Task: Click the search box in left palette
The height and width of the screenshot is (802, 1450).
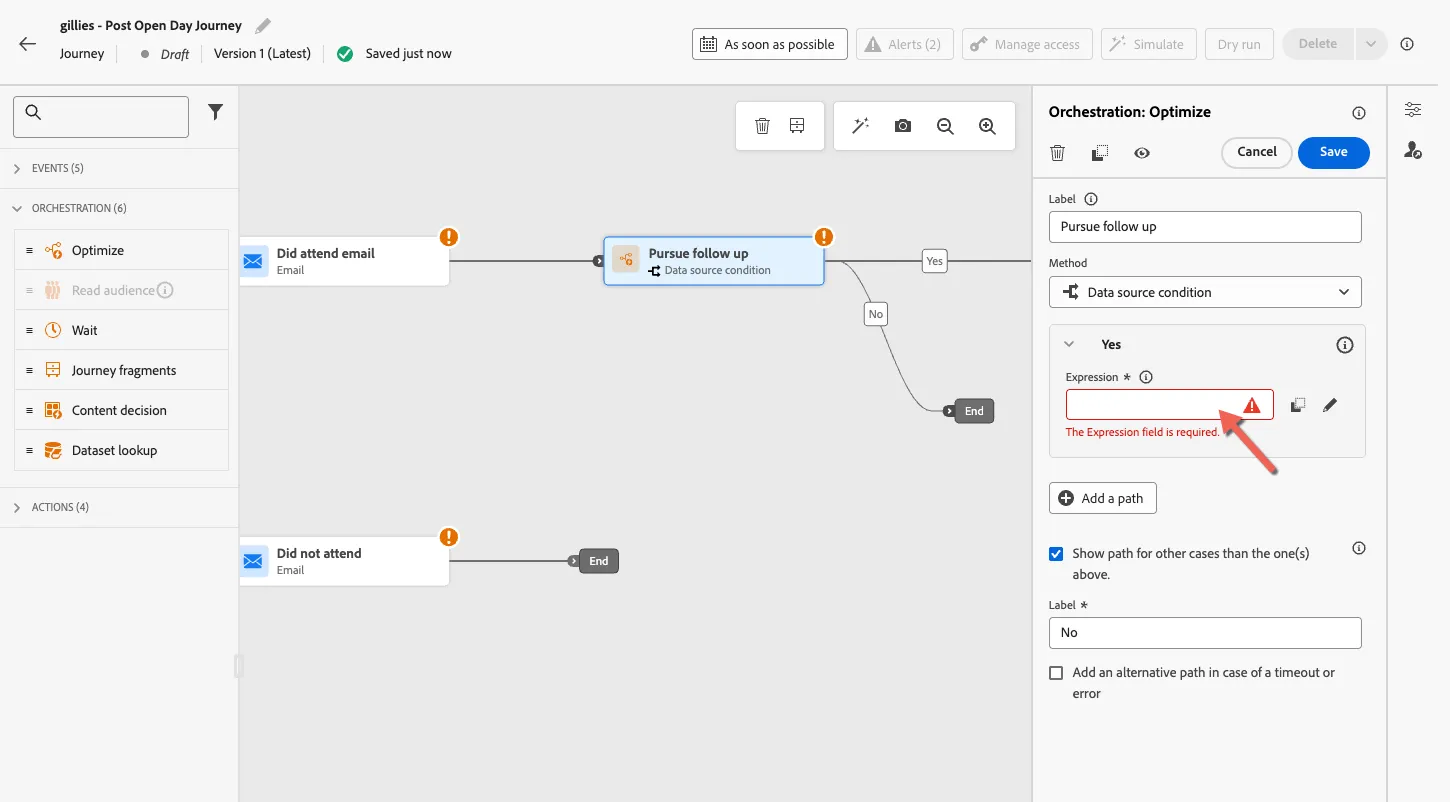Action: pos(100,116)
